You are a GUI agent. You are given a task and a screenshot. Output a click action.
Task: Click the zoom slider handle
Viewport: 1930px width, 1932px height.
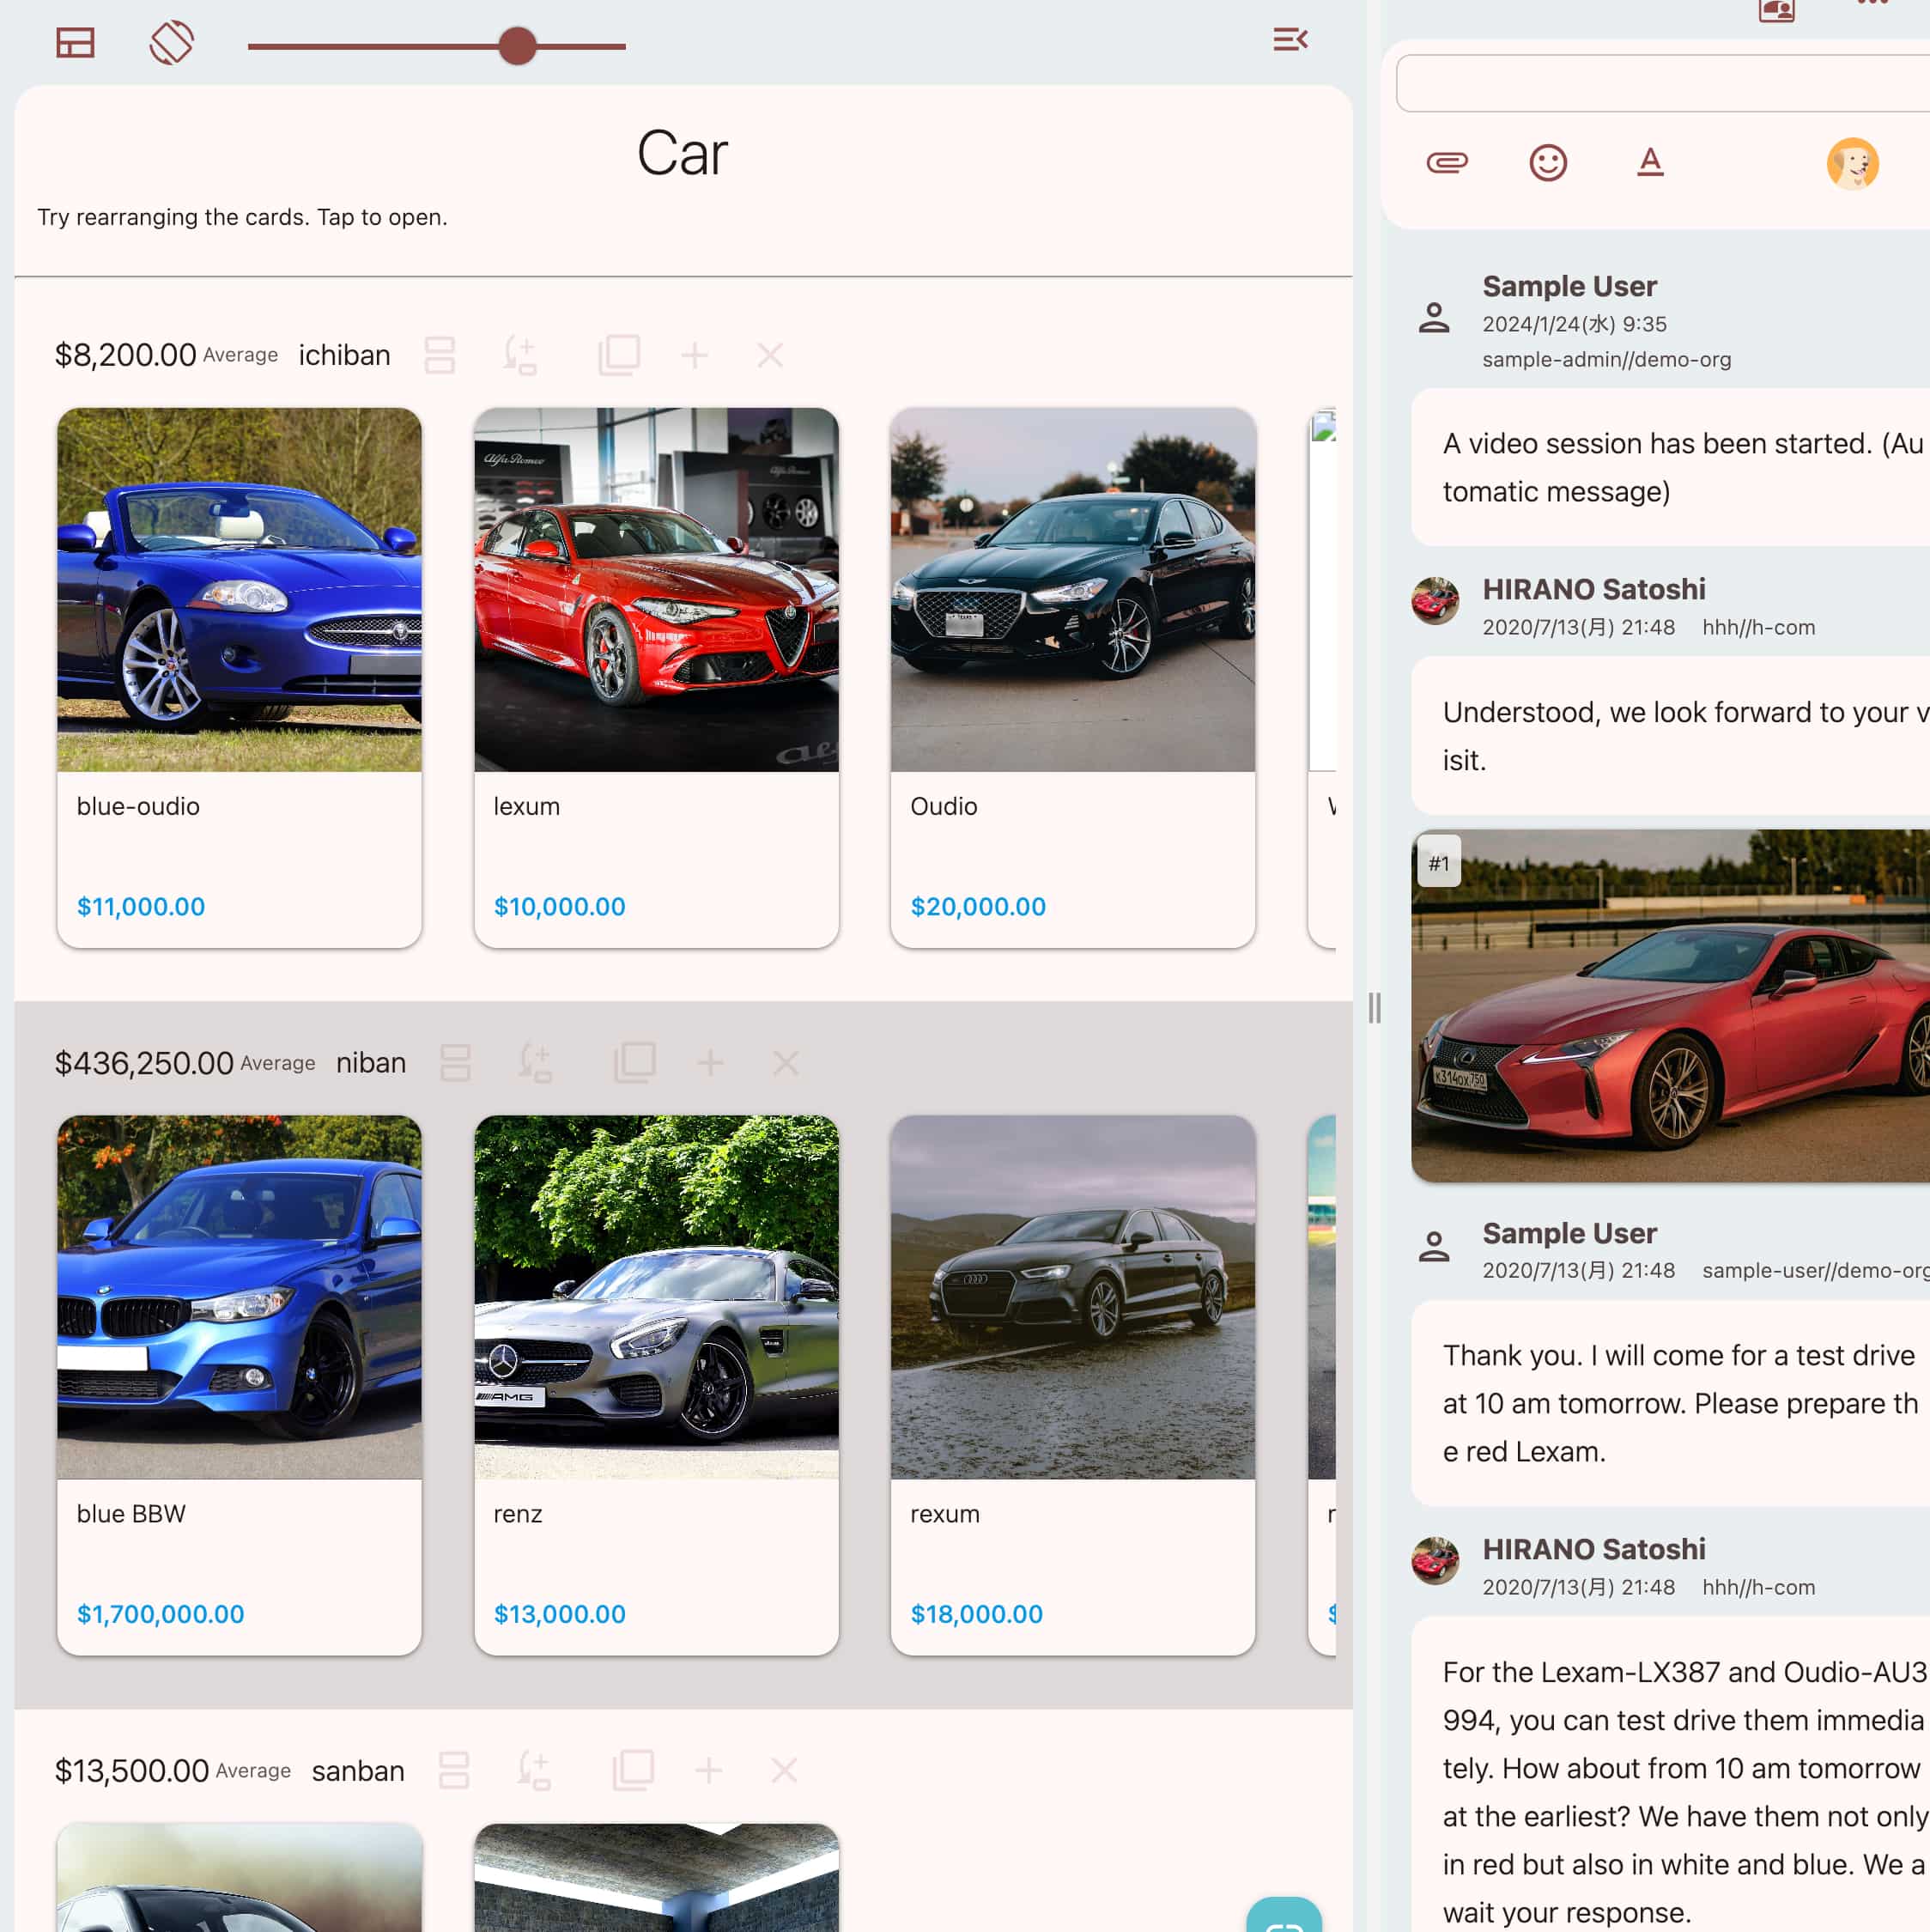tap(517, 46)
